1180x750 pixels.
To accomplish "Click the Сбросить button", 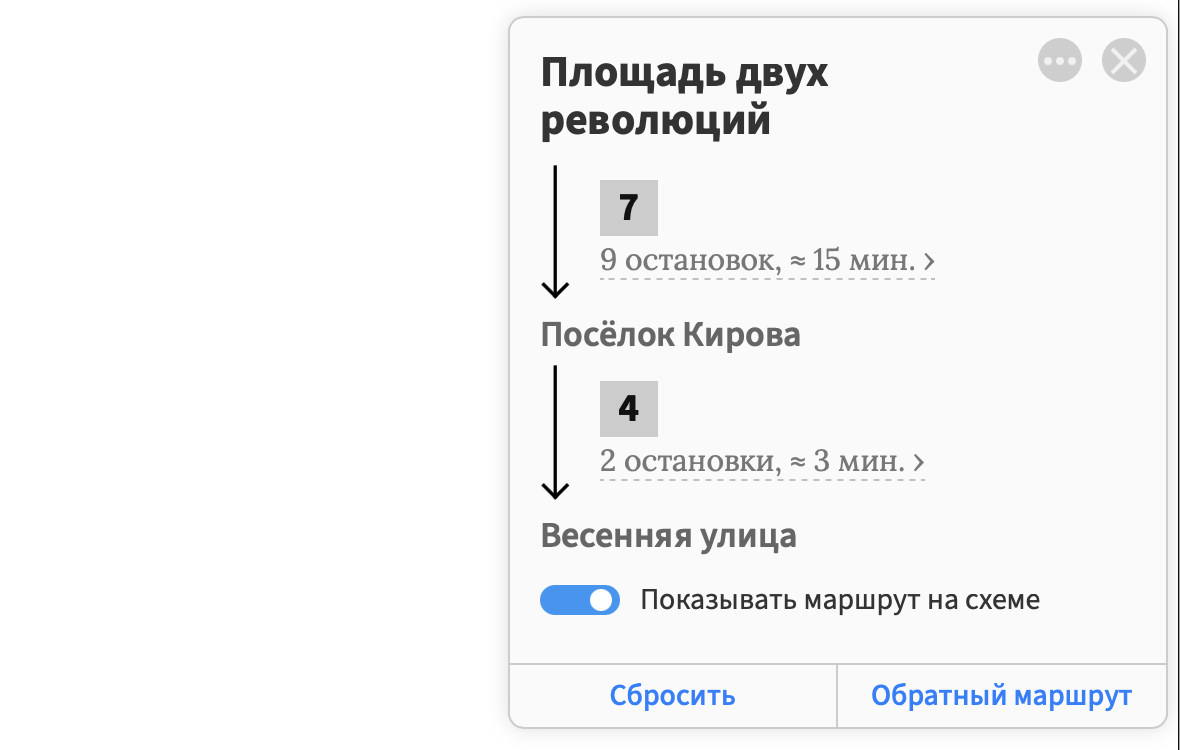I will (673, 696).
